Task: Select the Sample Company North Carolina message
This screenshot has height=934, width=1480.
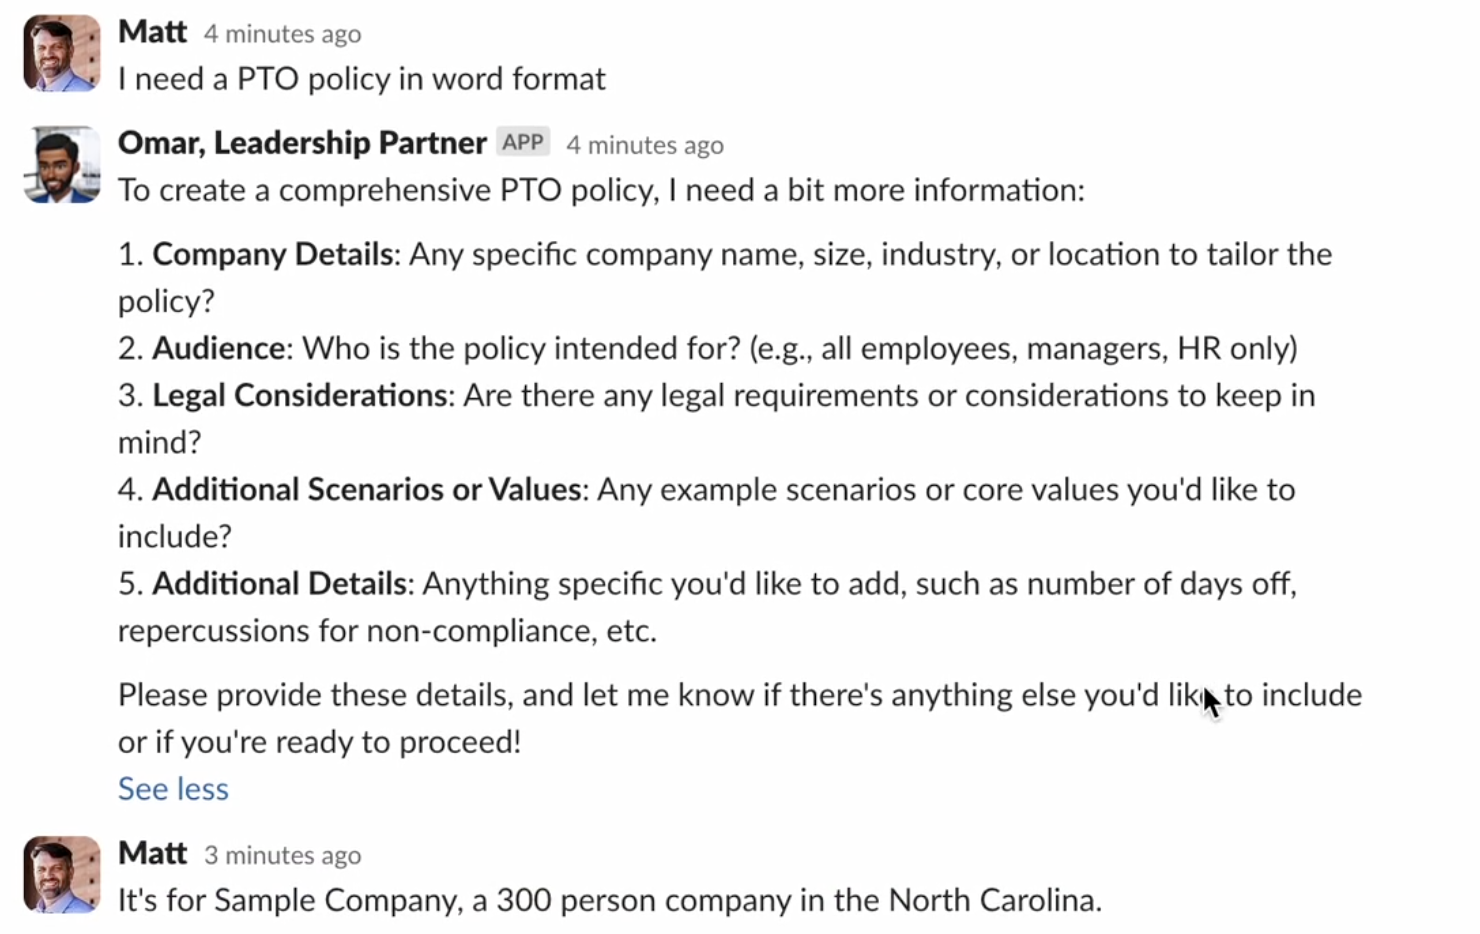Action: [609, 900]
